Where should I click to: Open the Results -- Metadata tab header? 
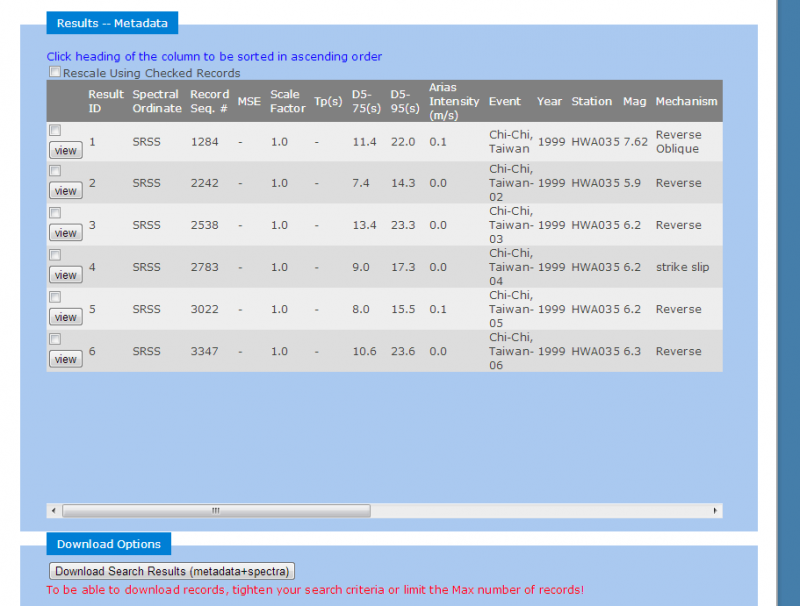[112, 23]
